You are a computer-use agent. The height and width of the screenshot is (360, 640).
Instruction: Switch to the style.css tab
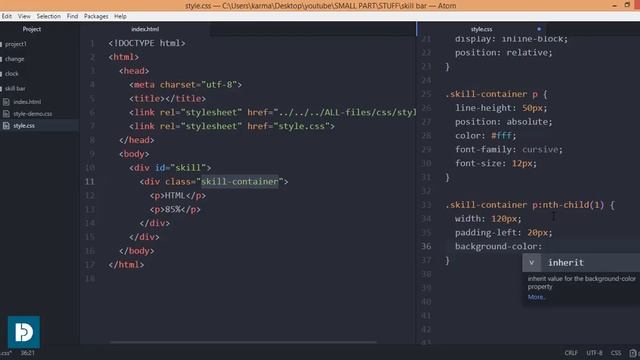click(x=482, y=29)
